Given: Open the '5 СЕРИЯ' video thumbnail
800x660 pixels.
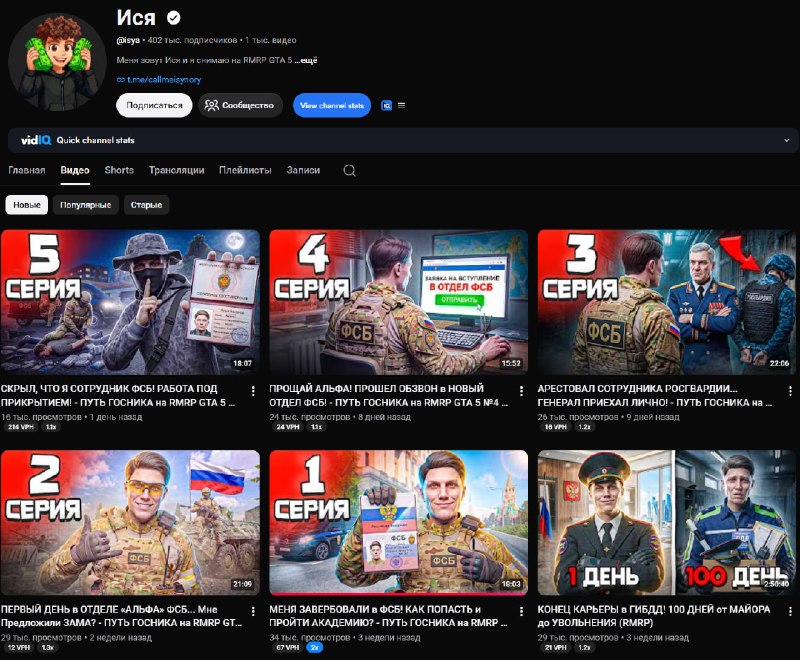Looking at the screenshot, I should pyautogui.click(x=130, y=302).
